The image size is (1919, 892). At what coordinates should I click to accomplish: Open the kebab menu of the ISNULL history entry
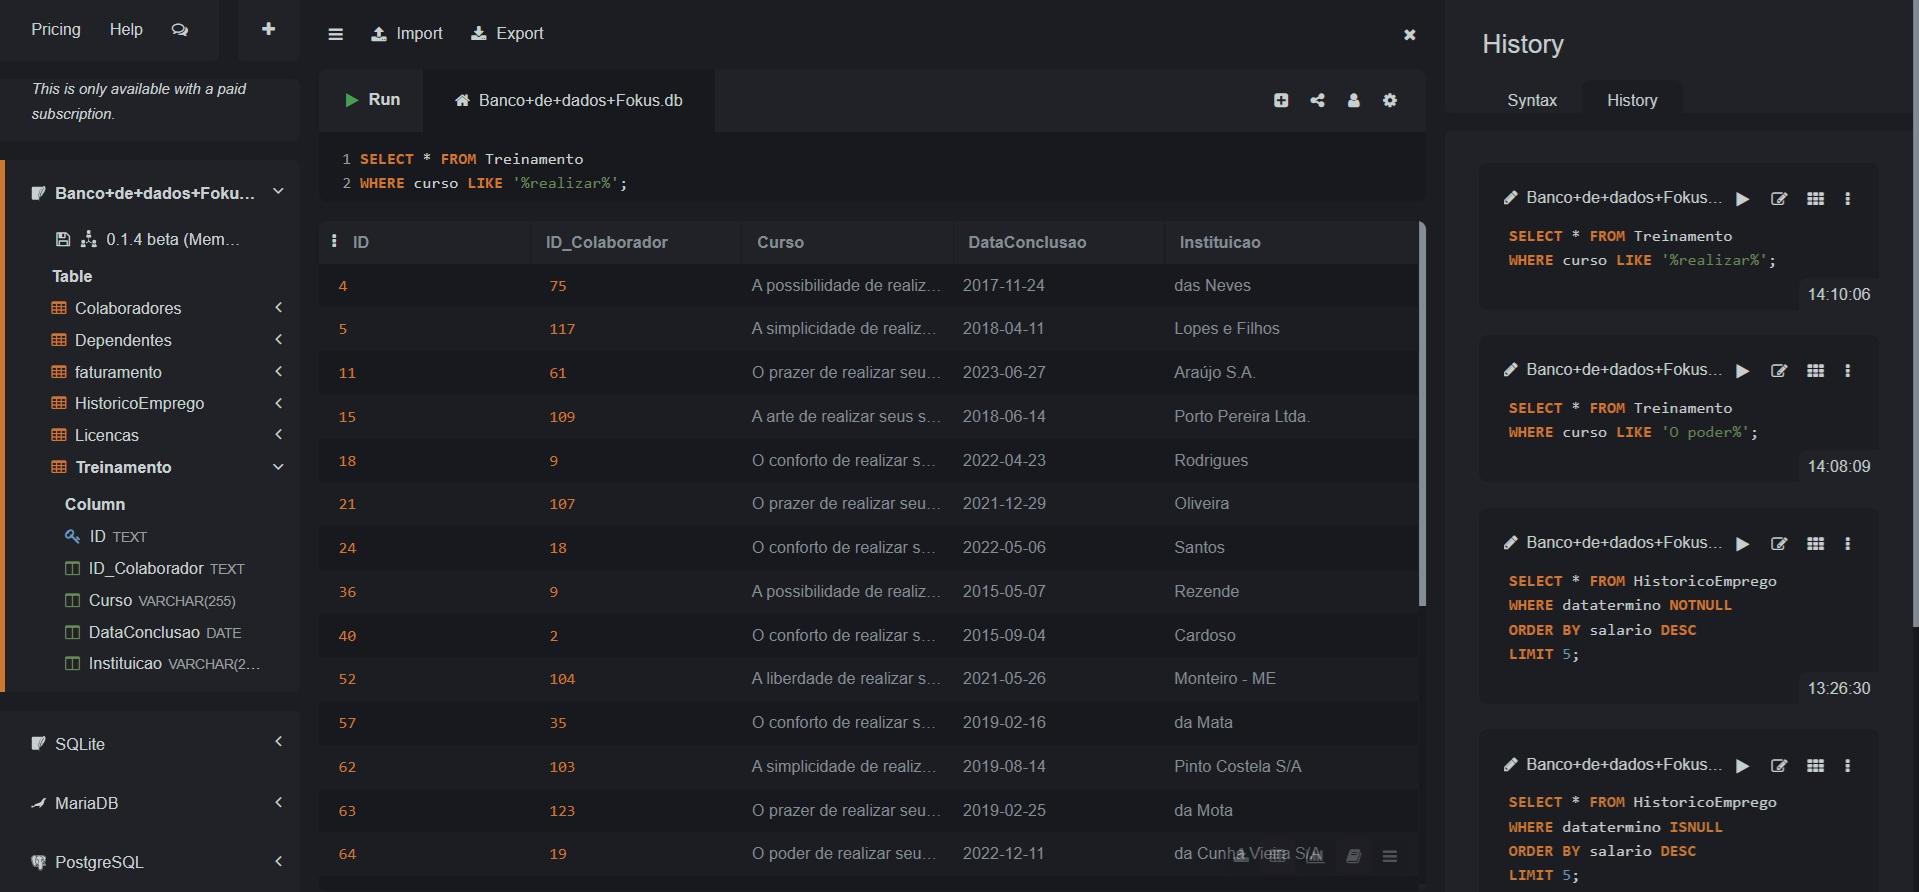[x=1848, y=766]
